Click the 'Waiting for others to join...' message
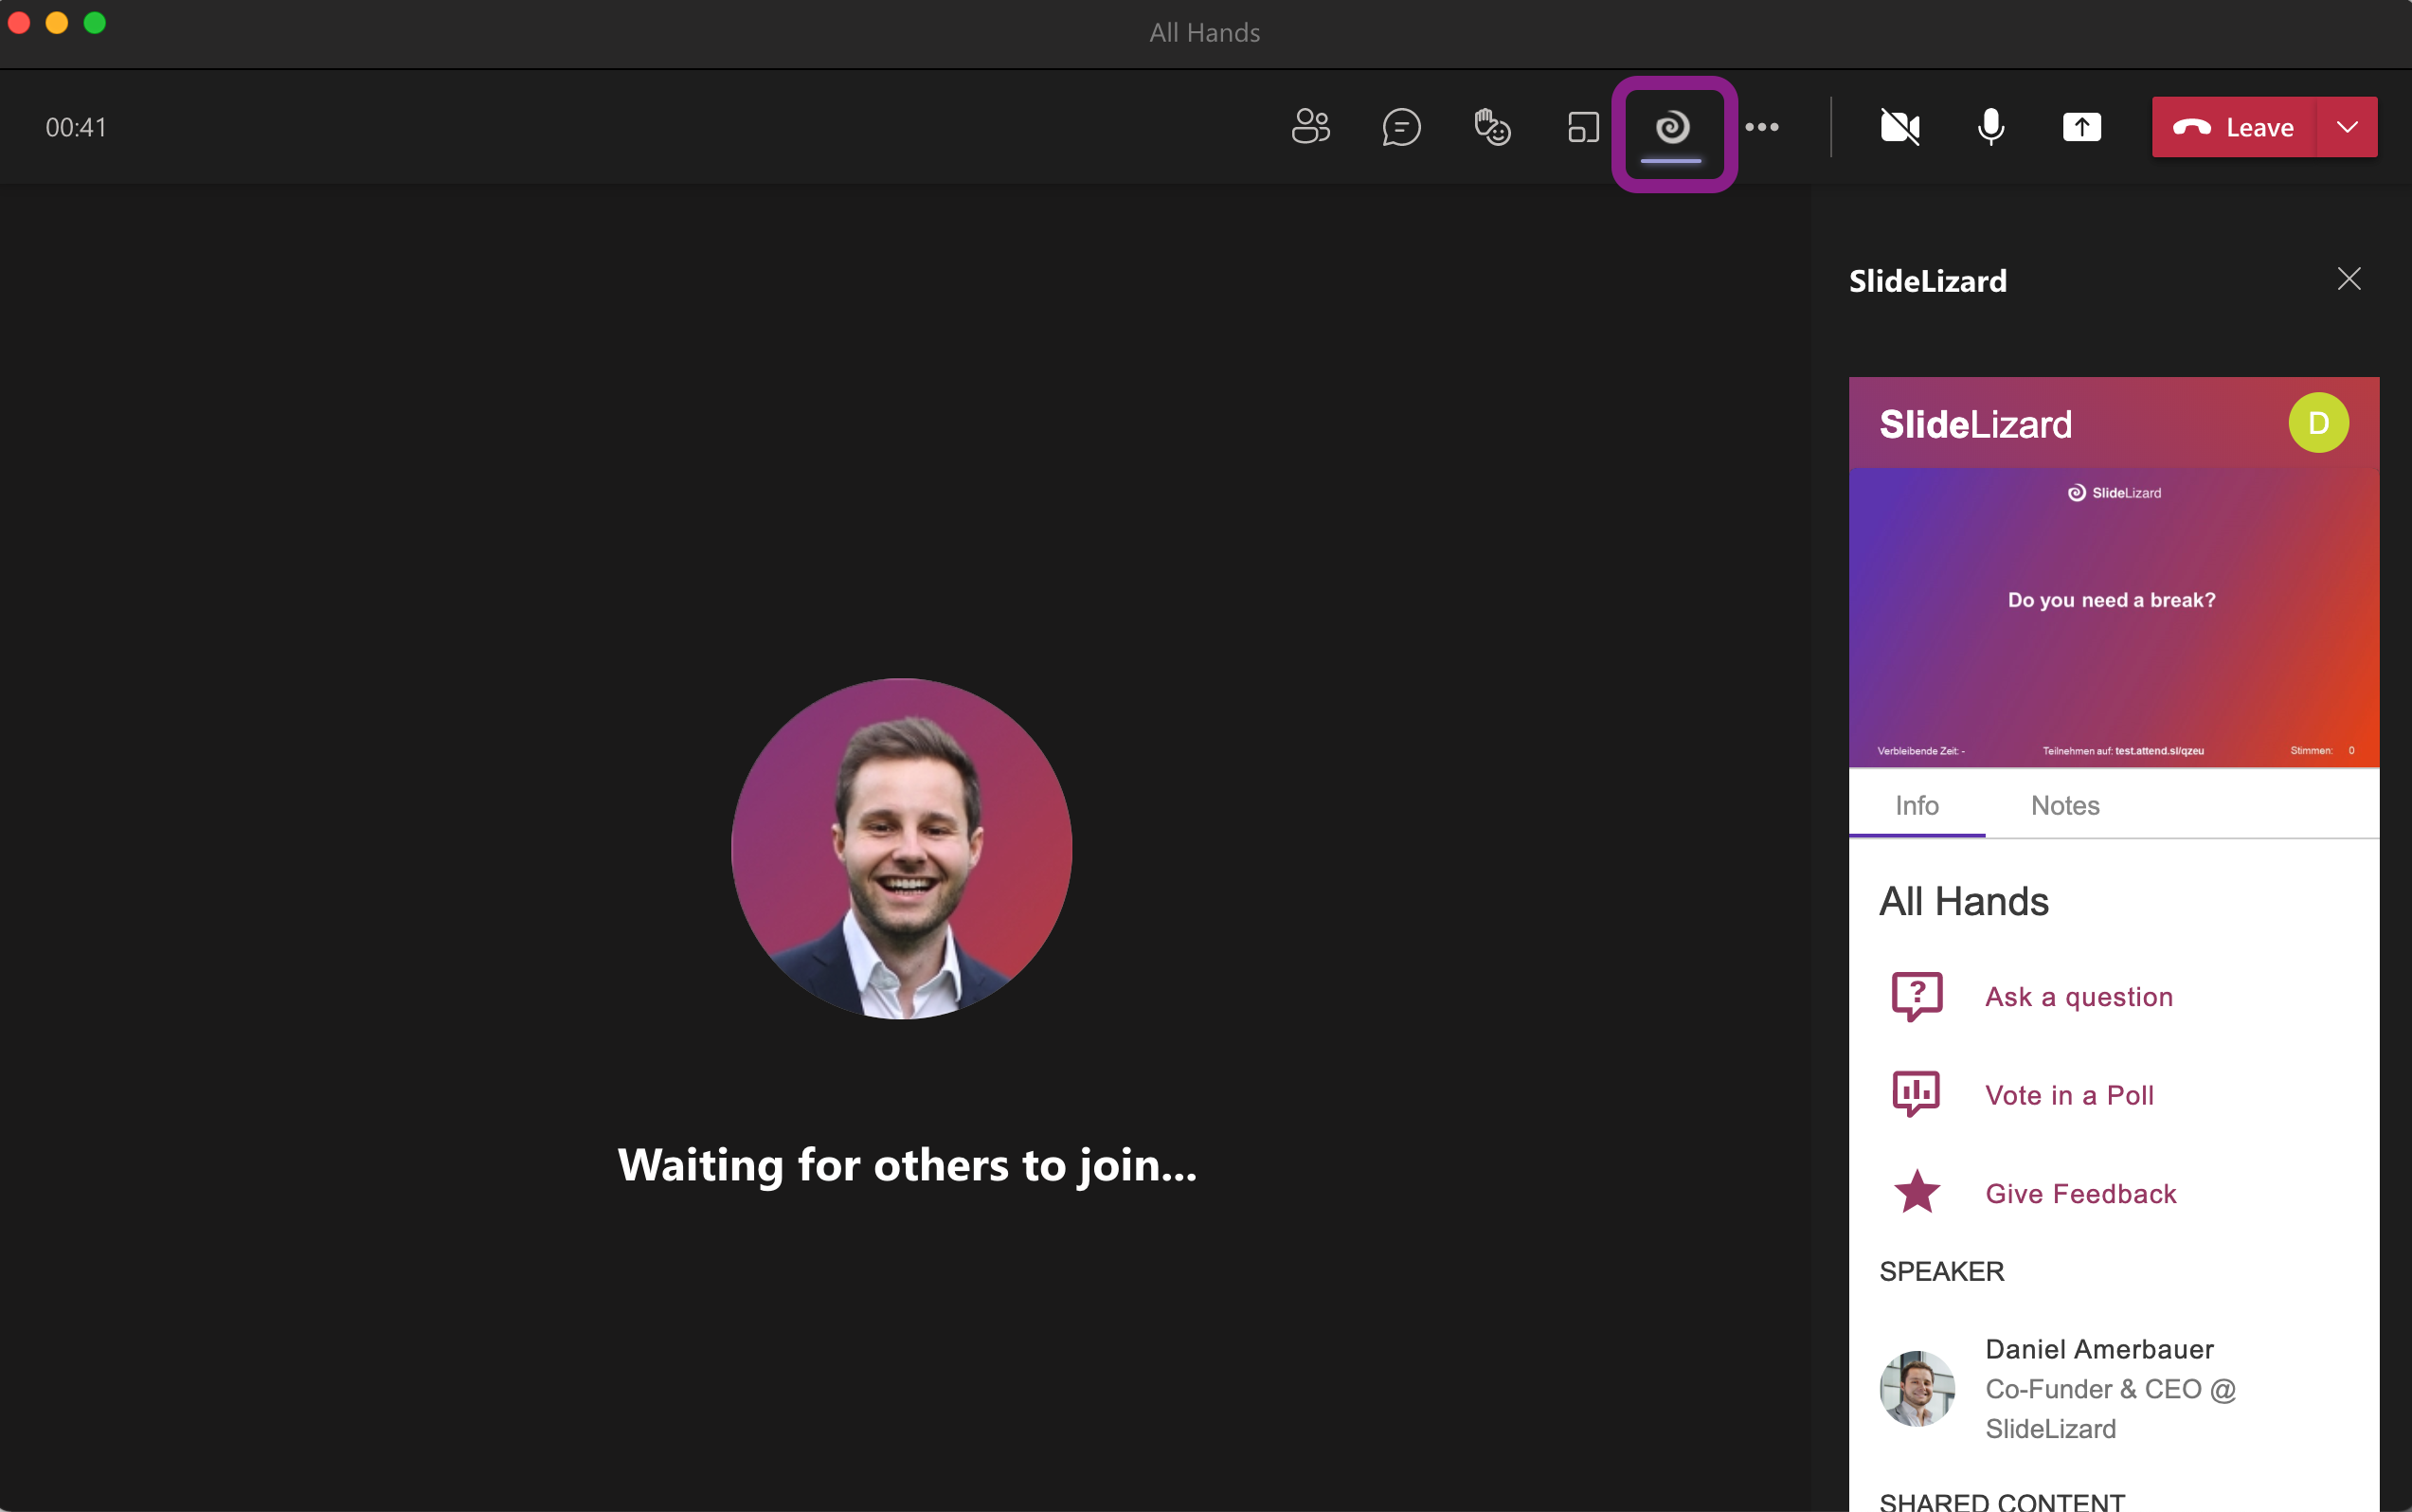The image size is (2412, 1512). point(907,1165)
